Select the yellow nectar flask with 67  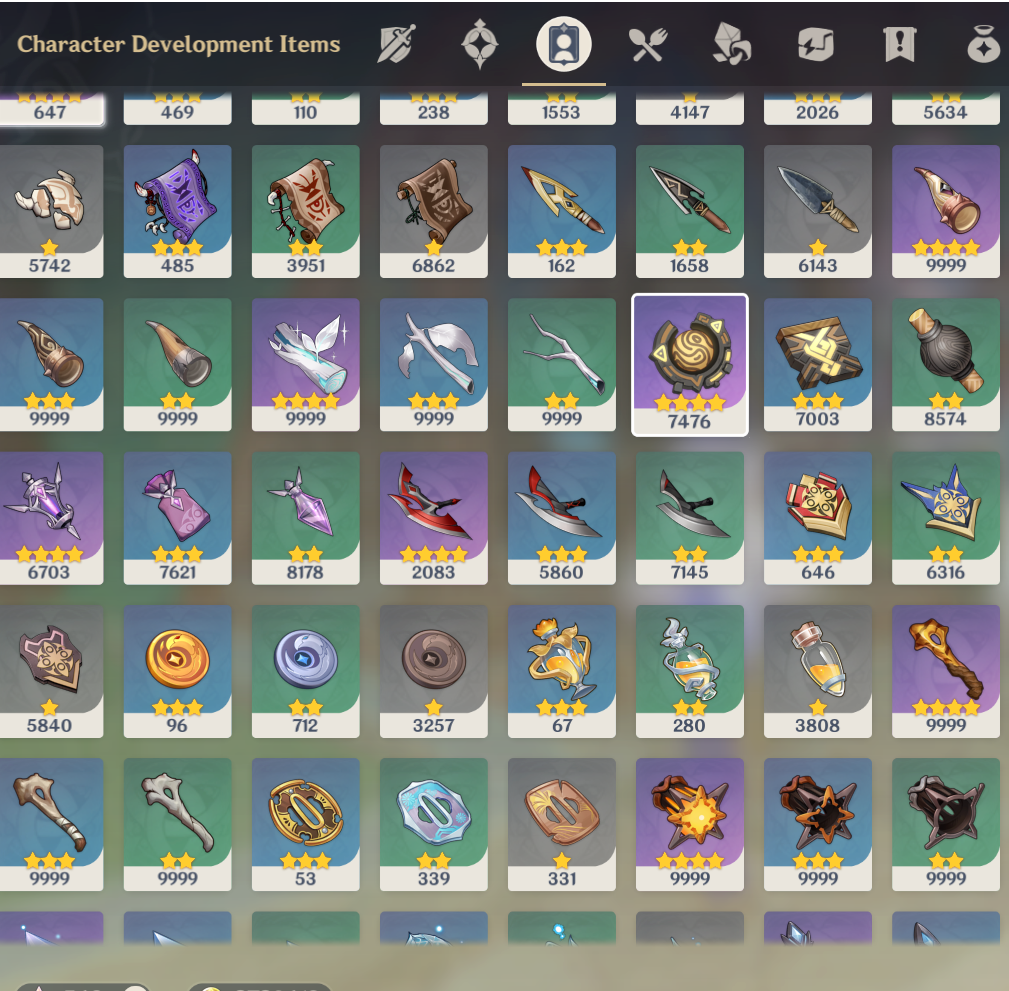[562, 671]
